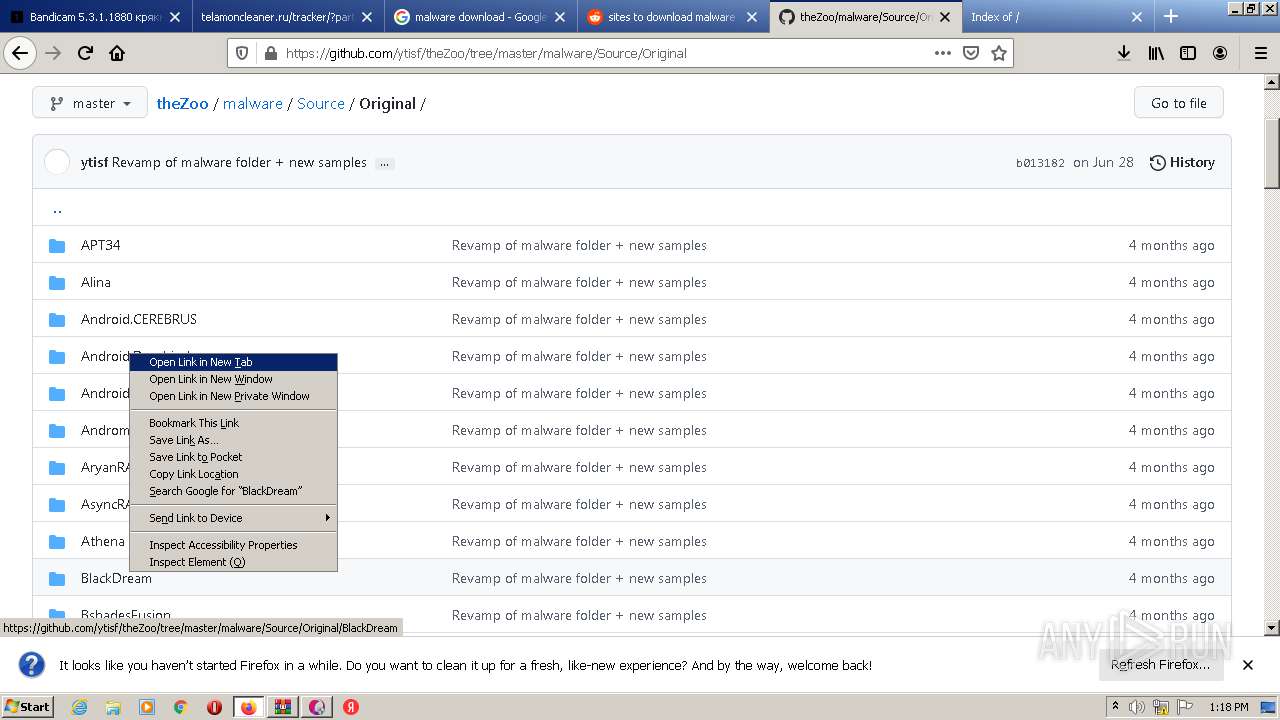
Task: Open commit b013182 hash link
Action: point(1040,163)
